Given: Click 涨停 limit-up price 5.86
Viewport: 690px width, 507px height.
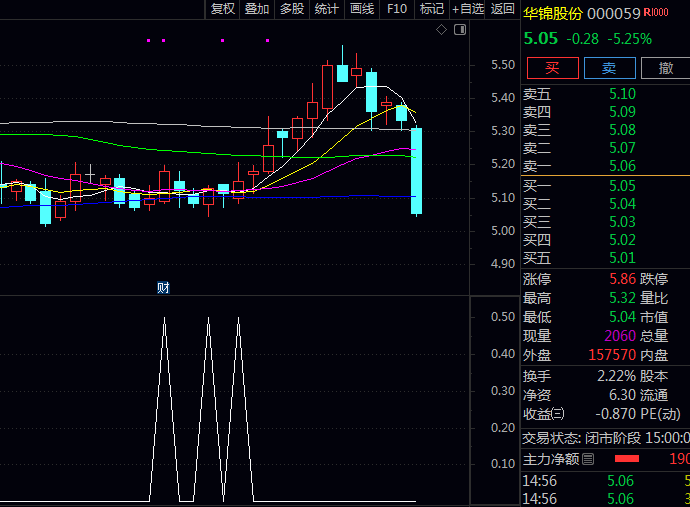Looking at the screenshot, I should [623, 279].
